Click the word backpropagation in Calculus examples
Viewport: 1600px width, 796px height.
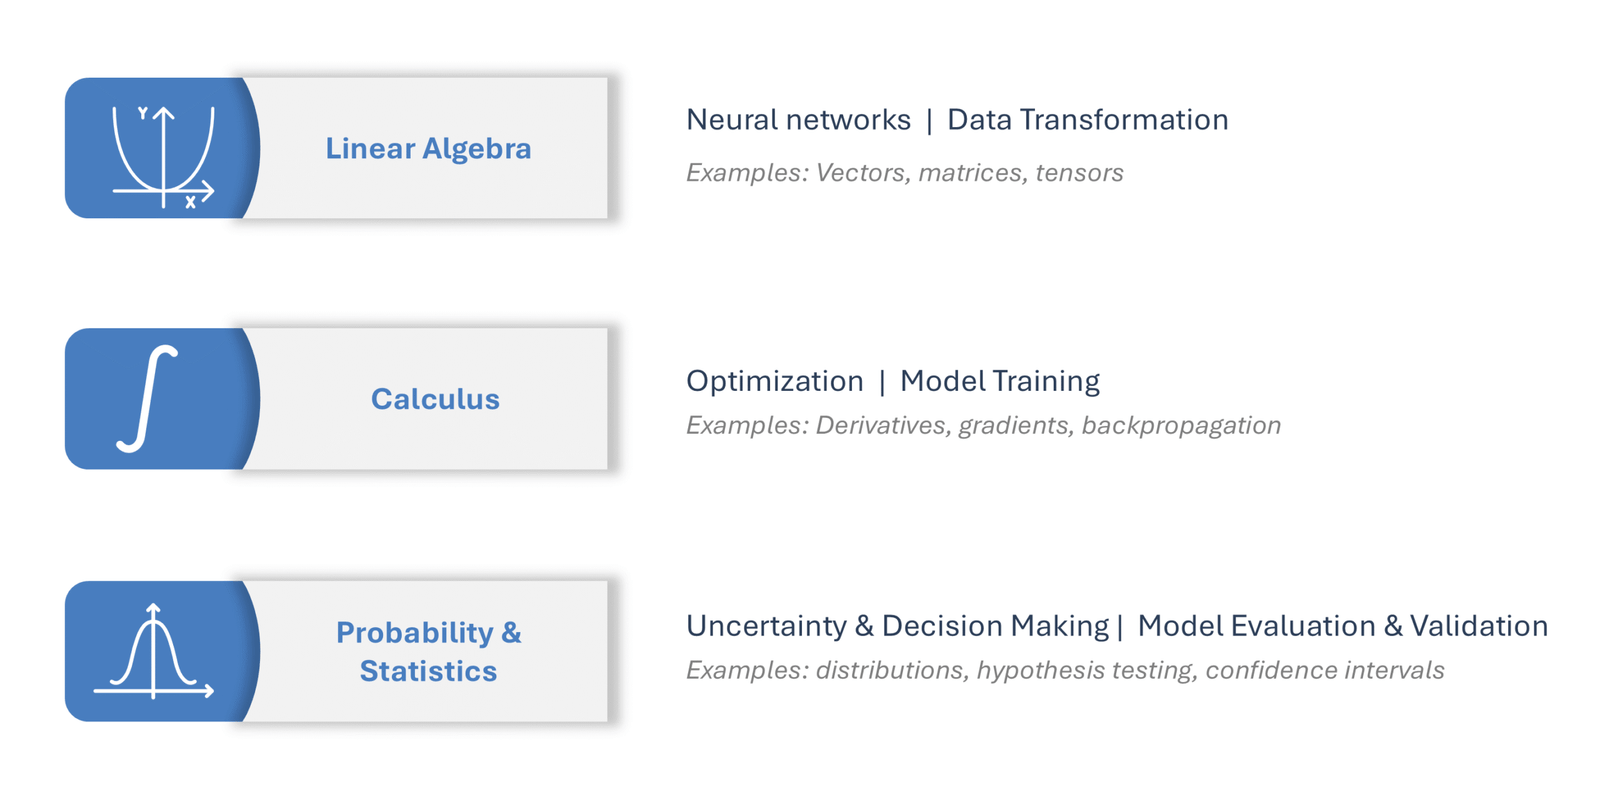[x=1181, y=426]
